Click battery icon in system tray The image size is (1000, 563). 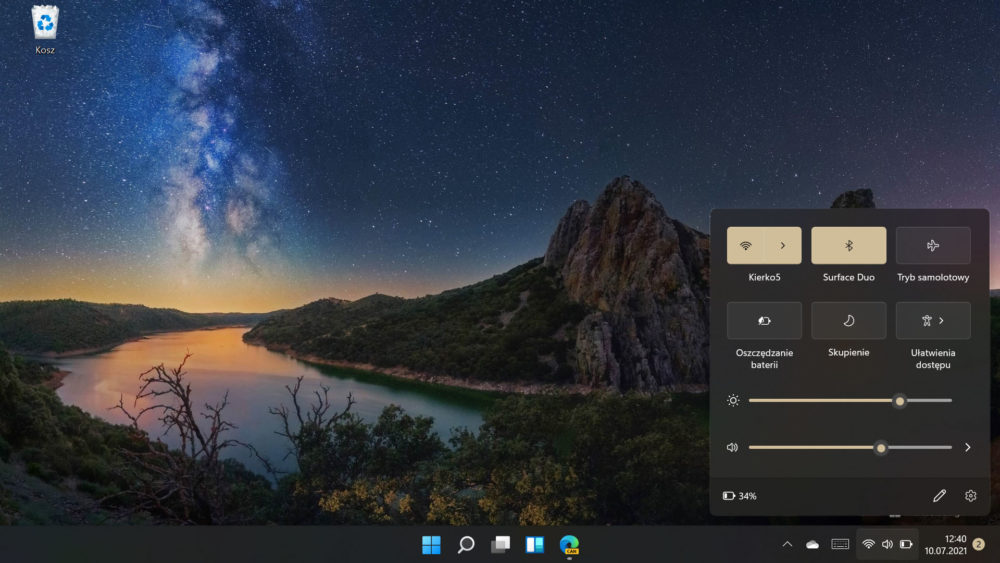pos(906,545)
